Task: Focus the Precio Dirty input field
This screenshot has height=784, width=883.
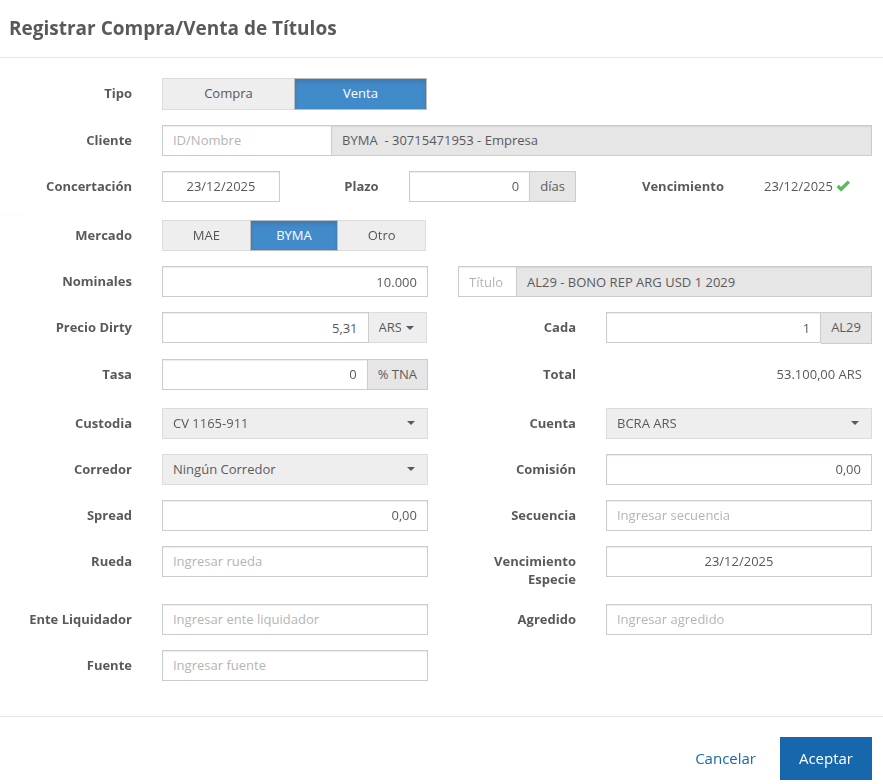Action: point(265,328)
